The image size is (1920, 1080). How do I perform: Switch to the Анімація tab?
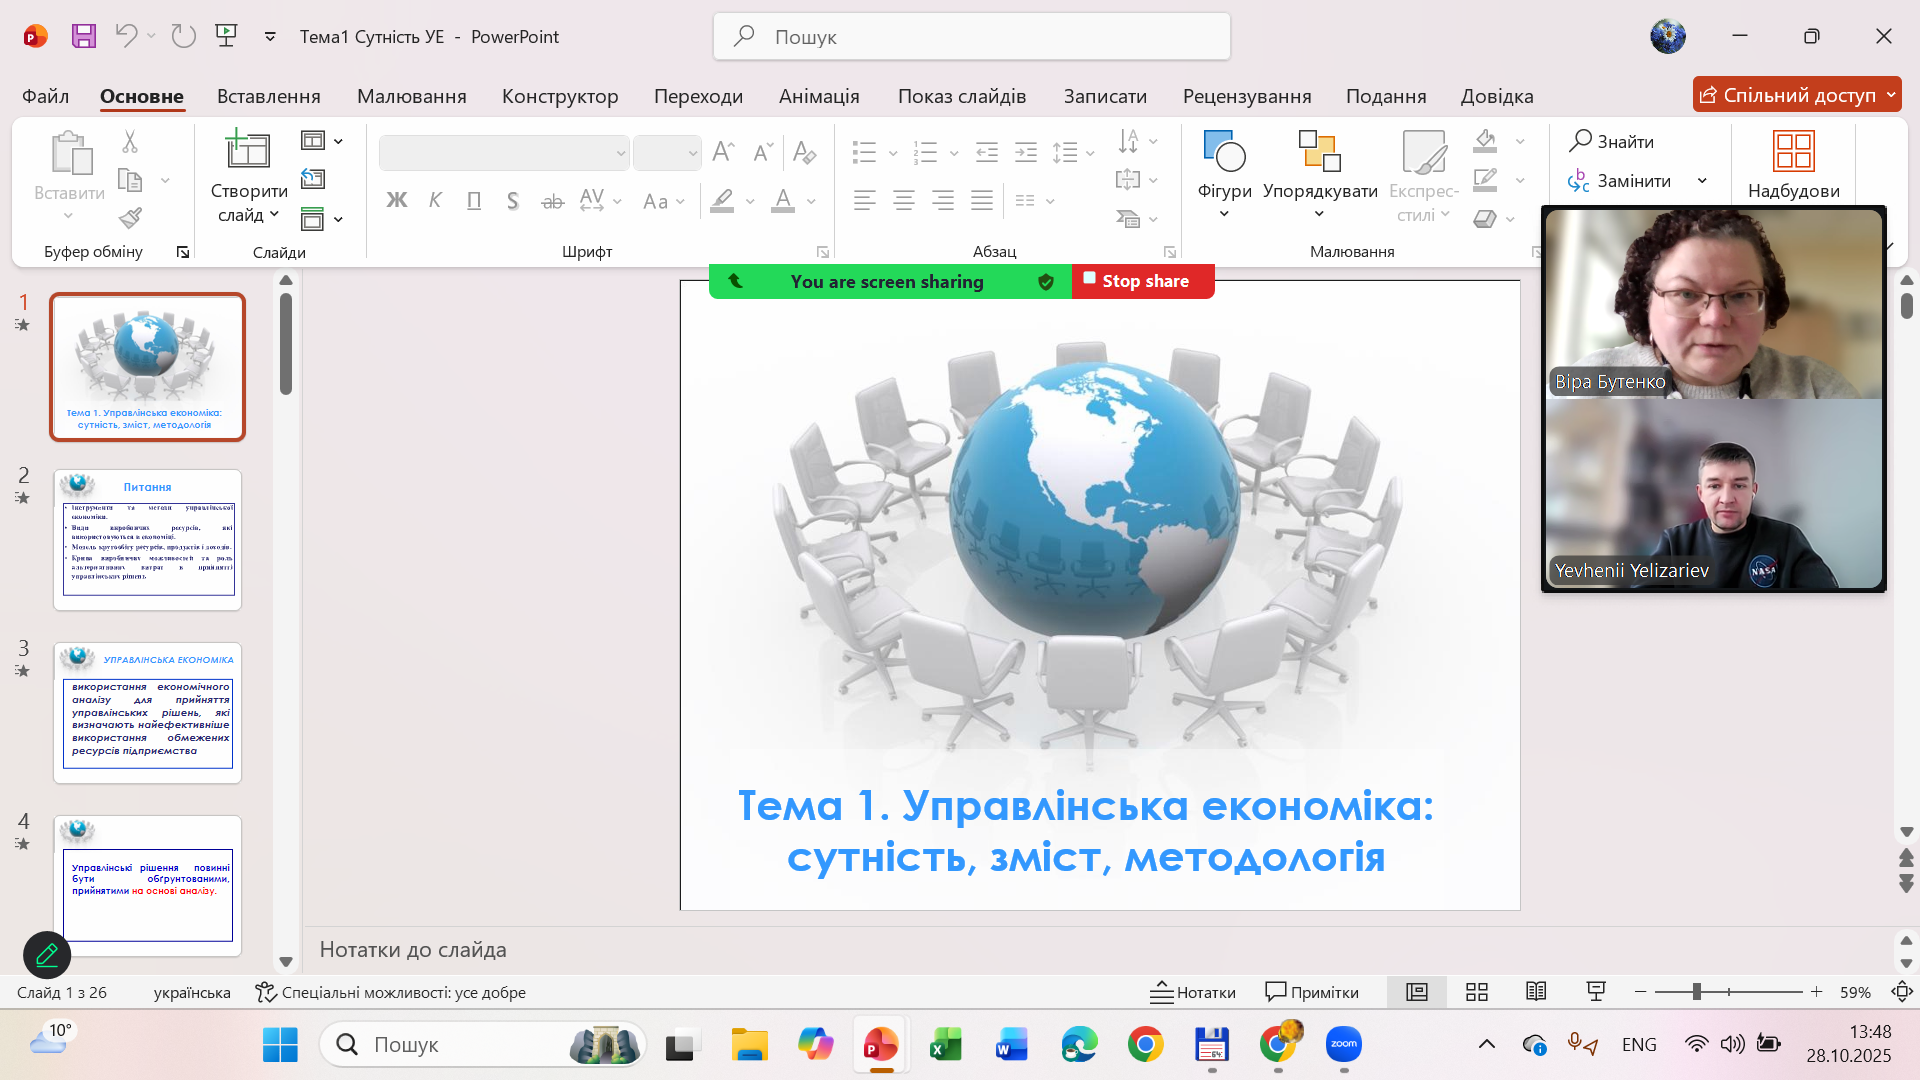coord(818,96)
